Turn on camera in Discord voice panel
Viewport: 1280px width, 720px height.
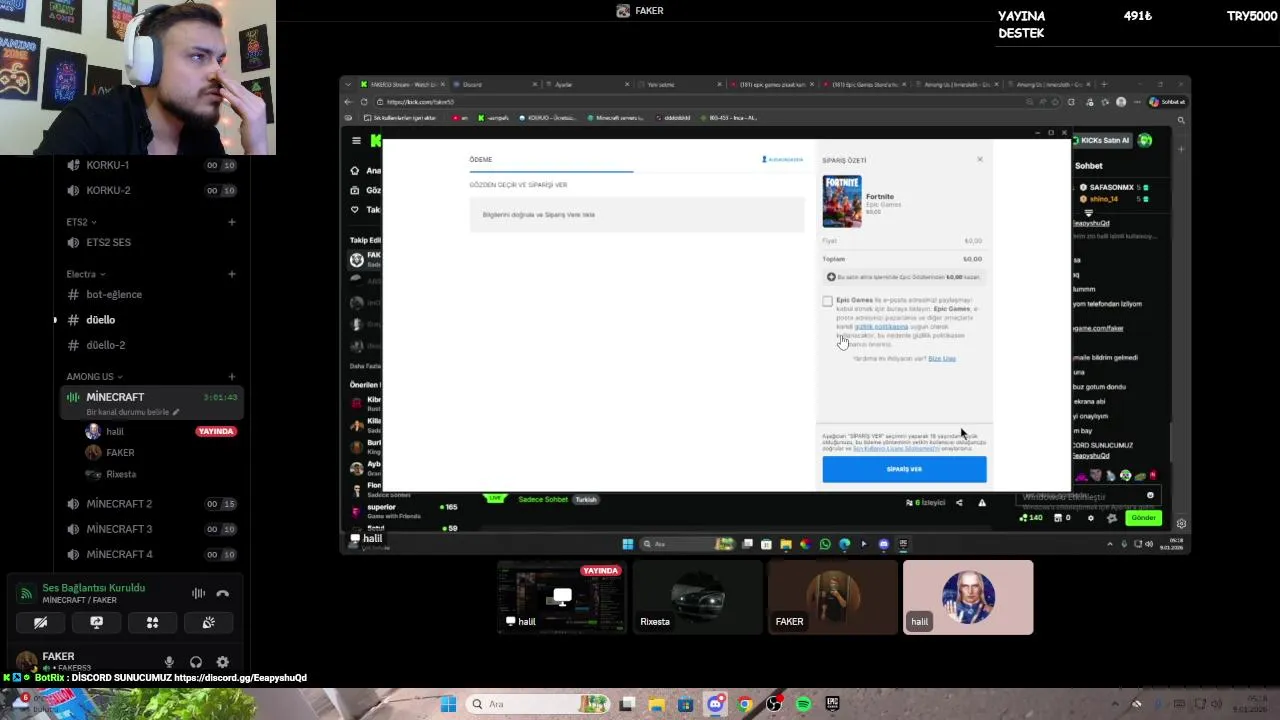[40, 622]
